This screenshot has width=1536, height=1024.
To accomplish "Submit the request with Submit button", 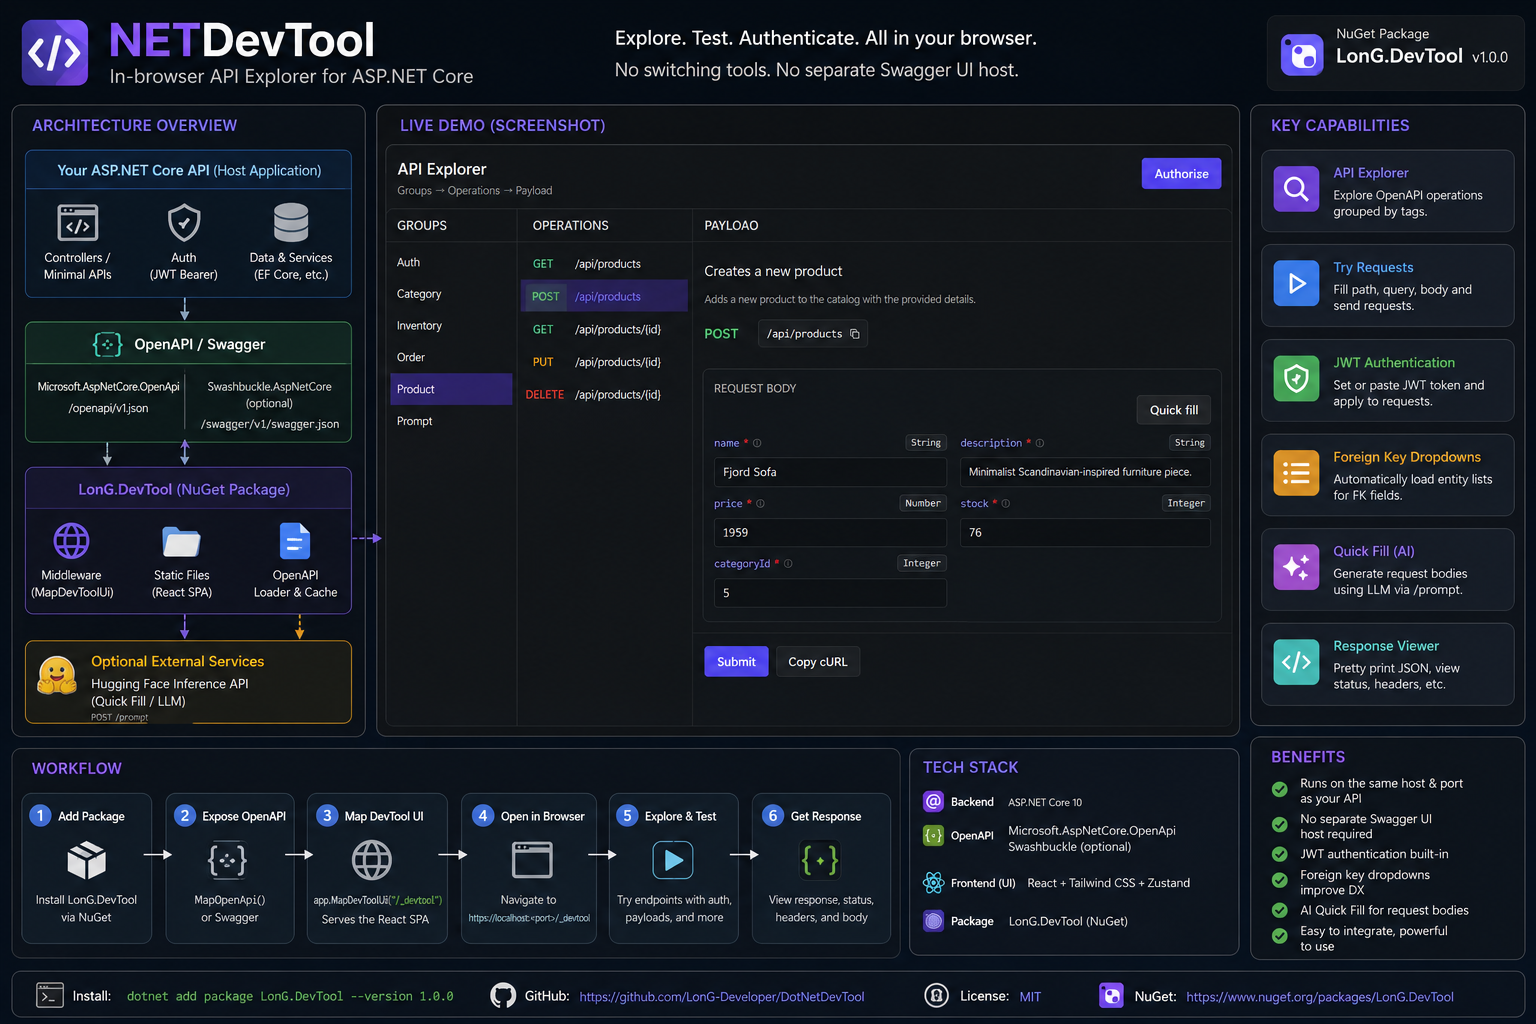I will coord(736,662).
